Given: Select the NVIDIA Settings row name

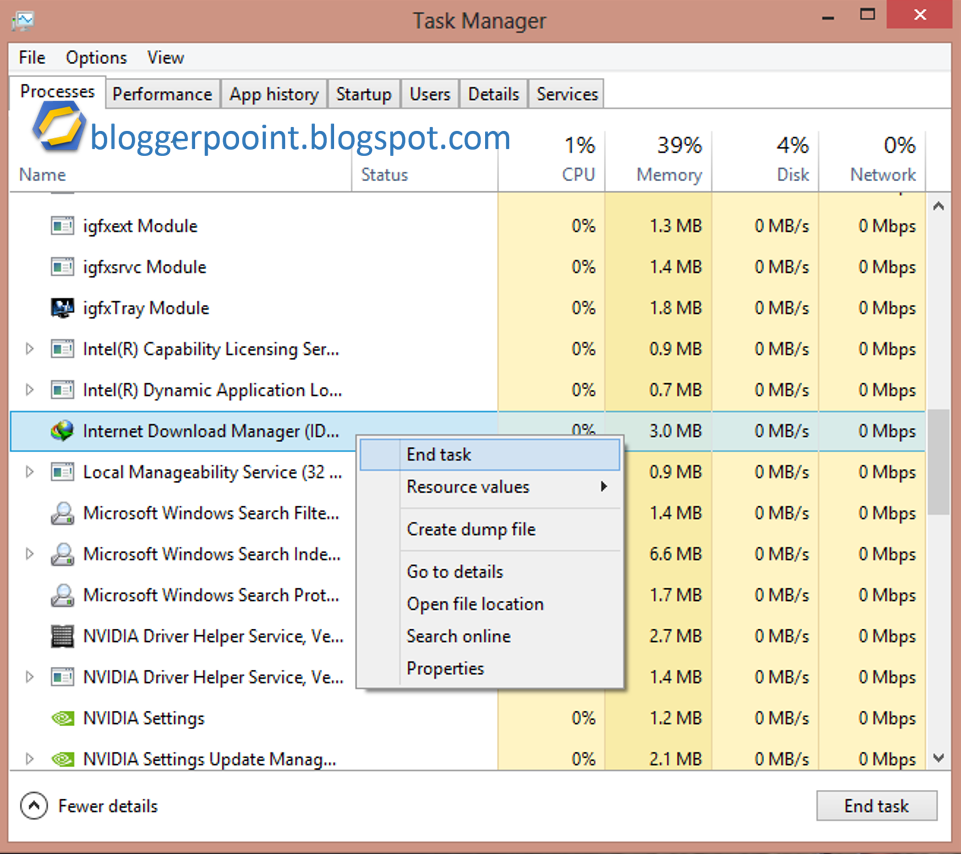Looking at the screenshot, I should coord(144,719).
